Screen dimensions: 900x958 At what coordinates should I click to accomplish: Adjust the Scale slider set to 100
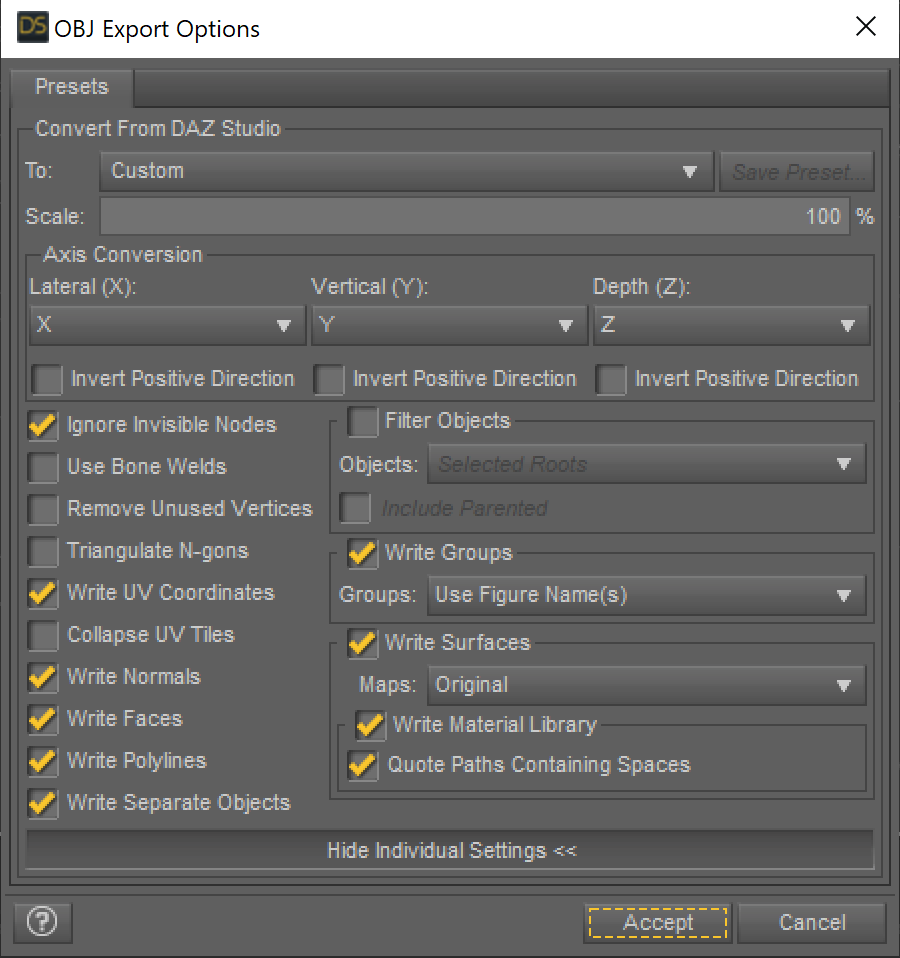pos(475,216)
